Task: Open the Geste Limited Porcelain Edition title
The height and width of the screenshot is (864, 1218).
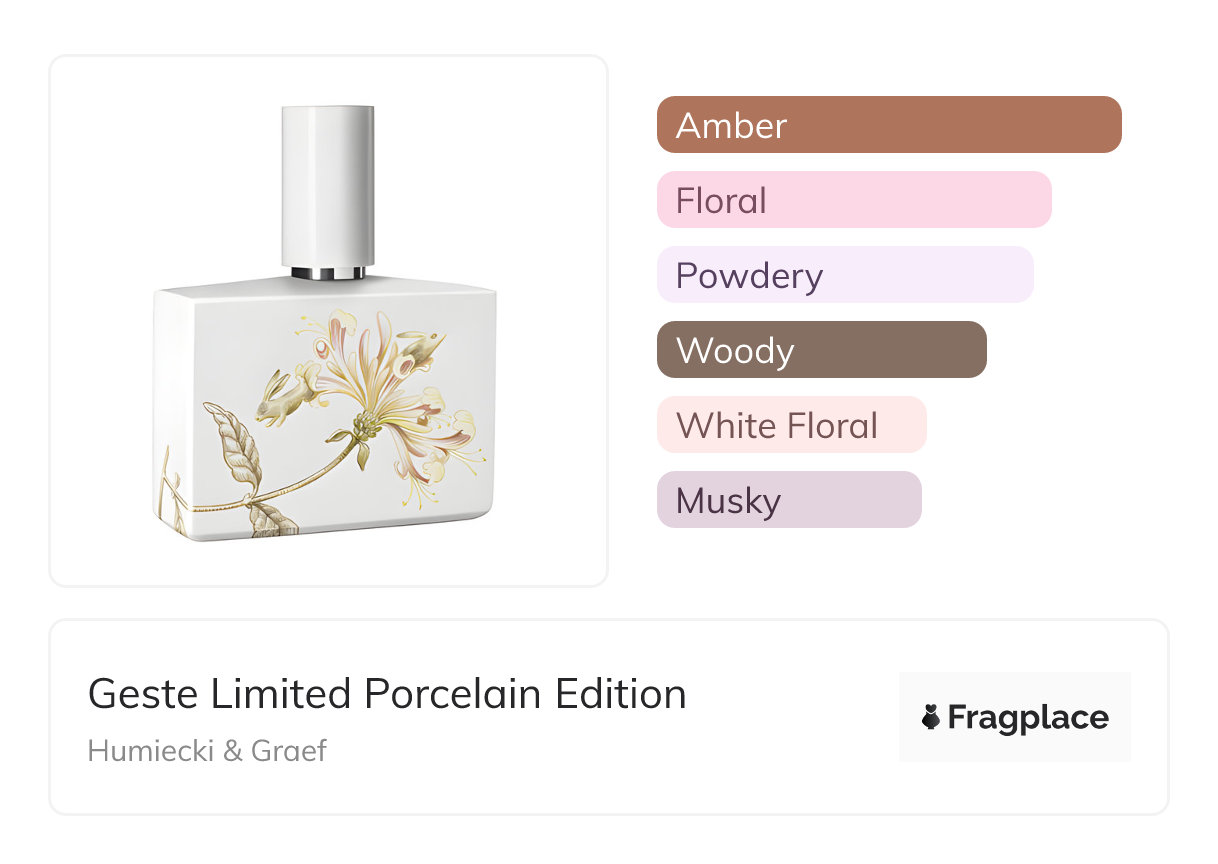Action: [387, 694]
